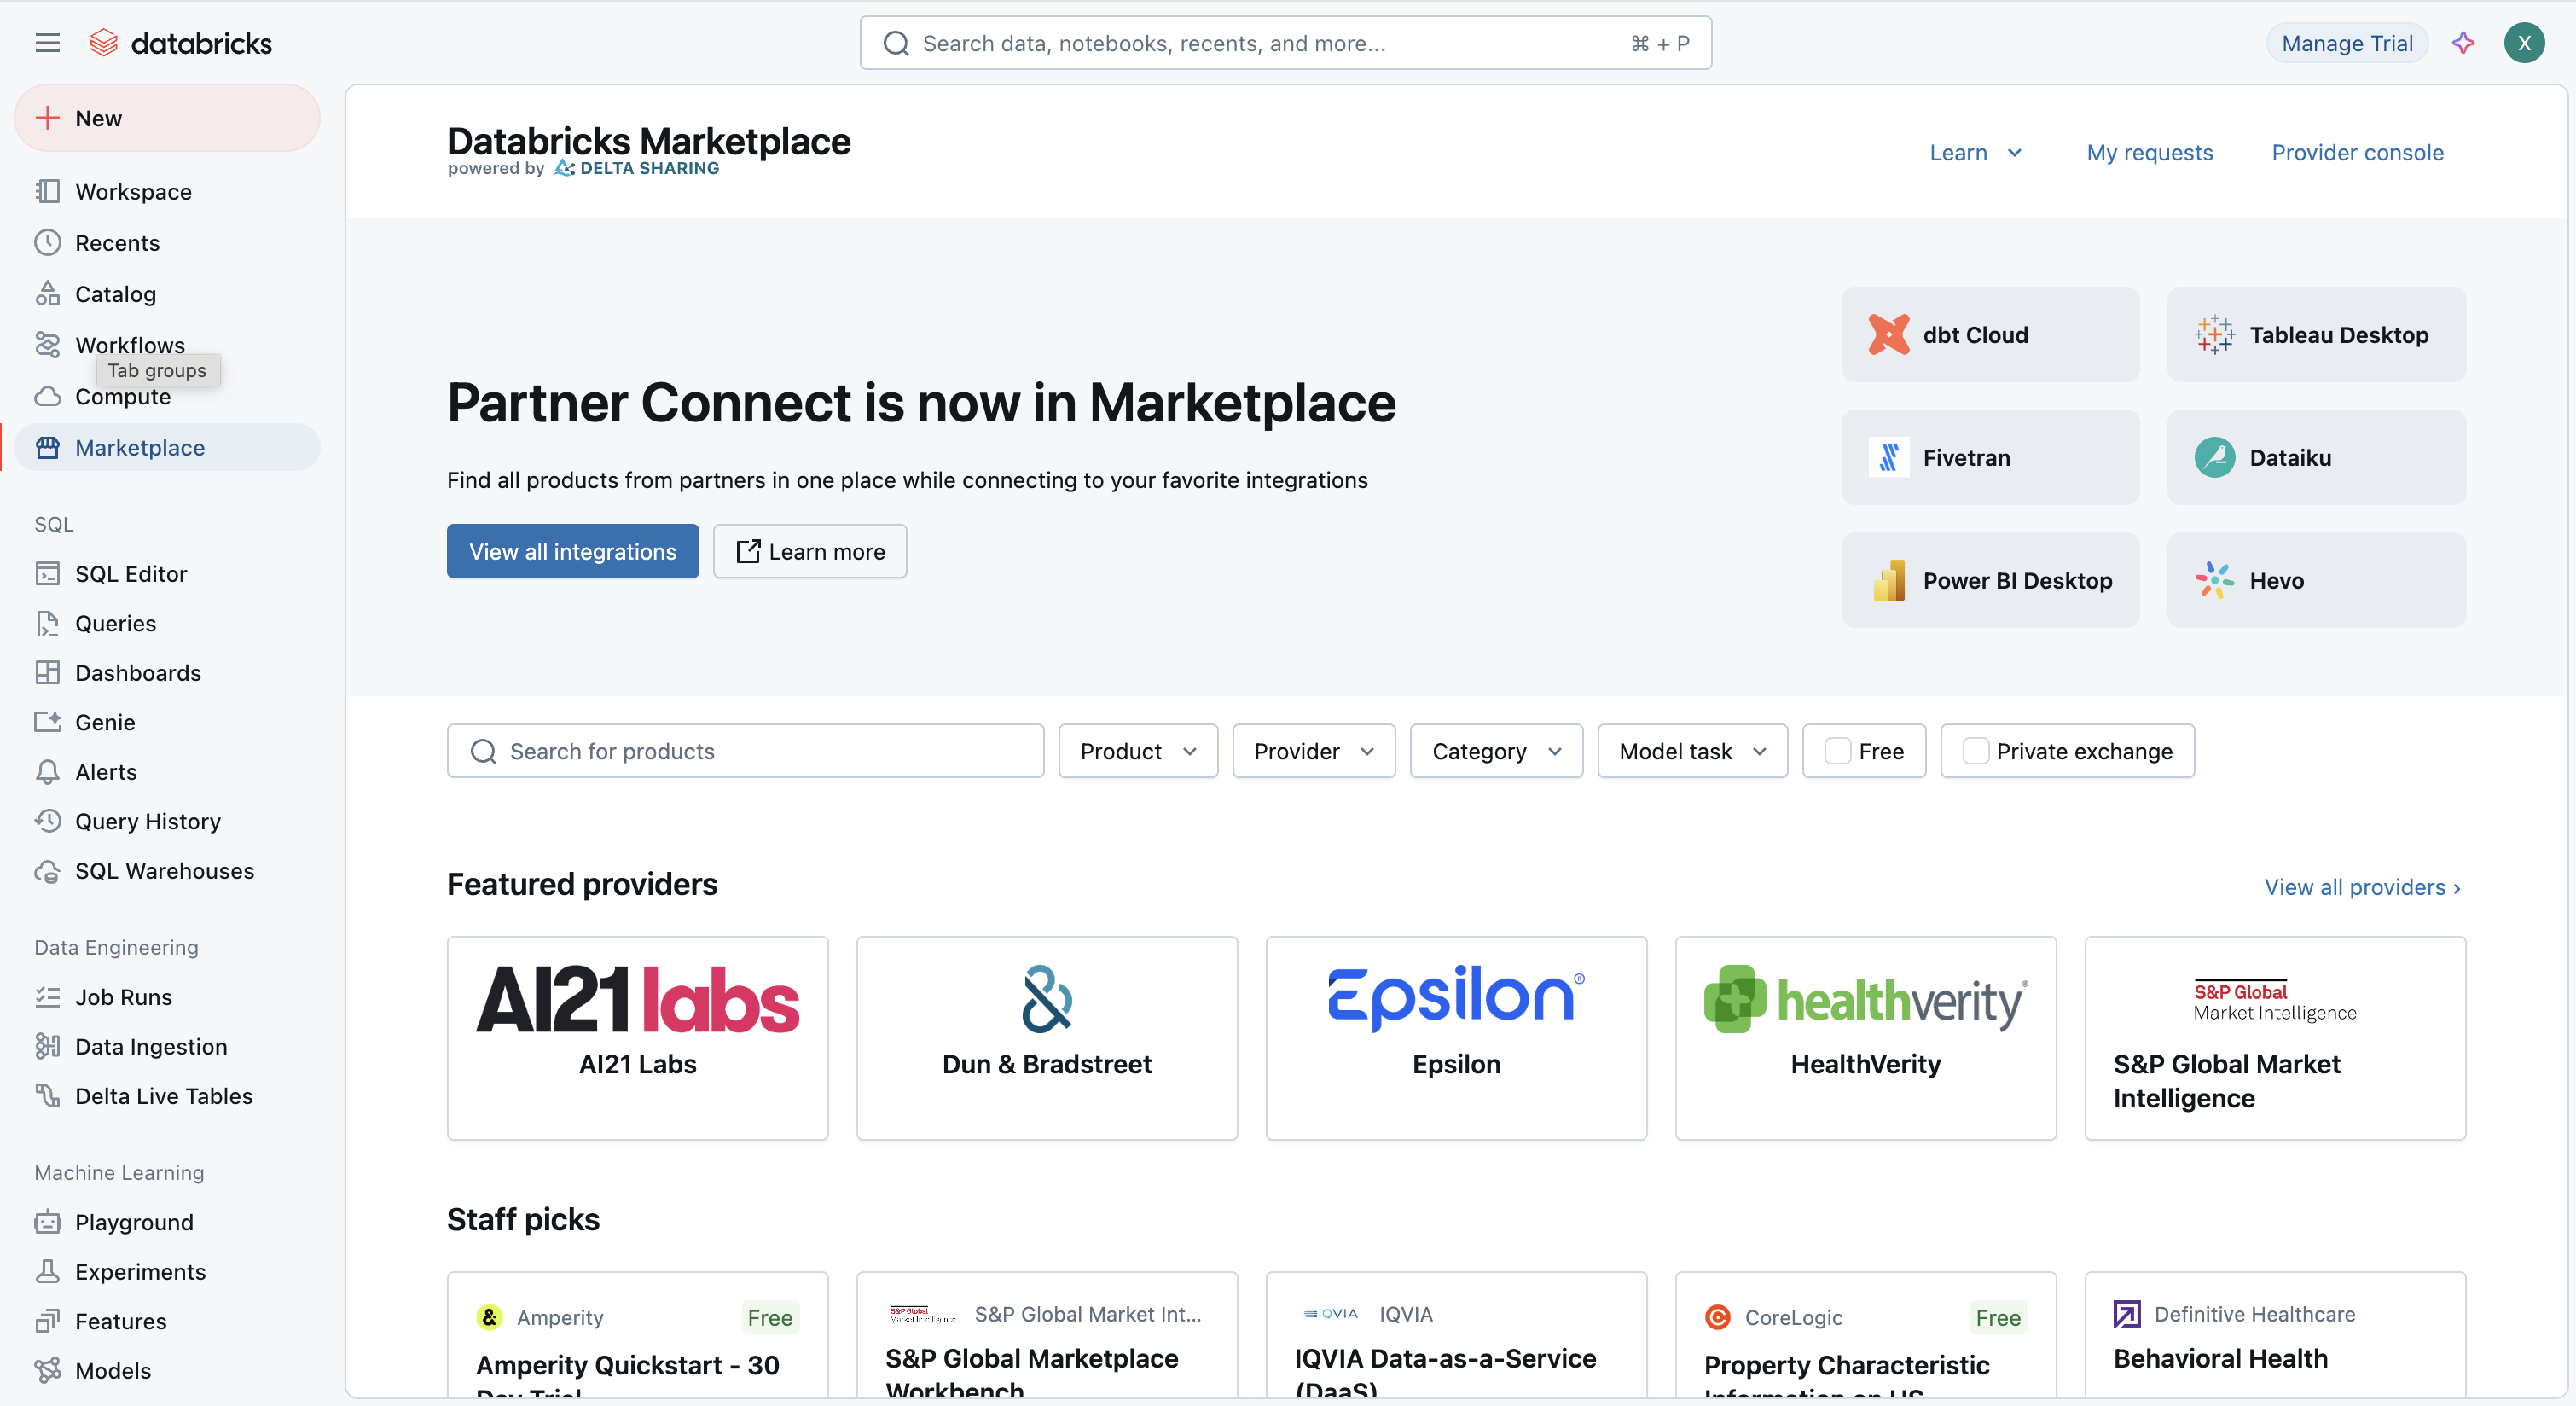Click the Experiments flask icon

[x=48, y=1271]
